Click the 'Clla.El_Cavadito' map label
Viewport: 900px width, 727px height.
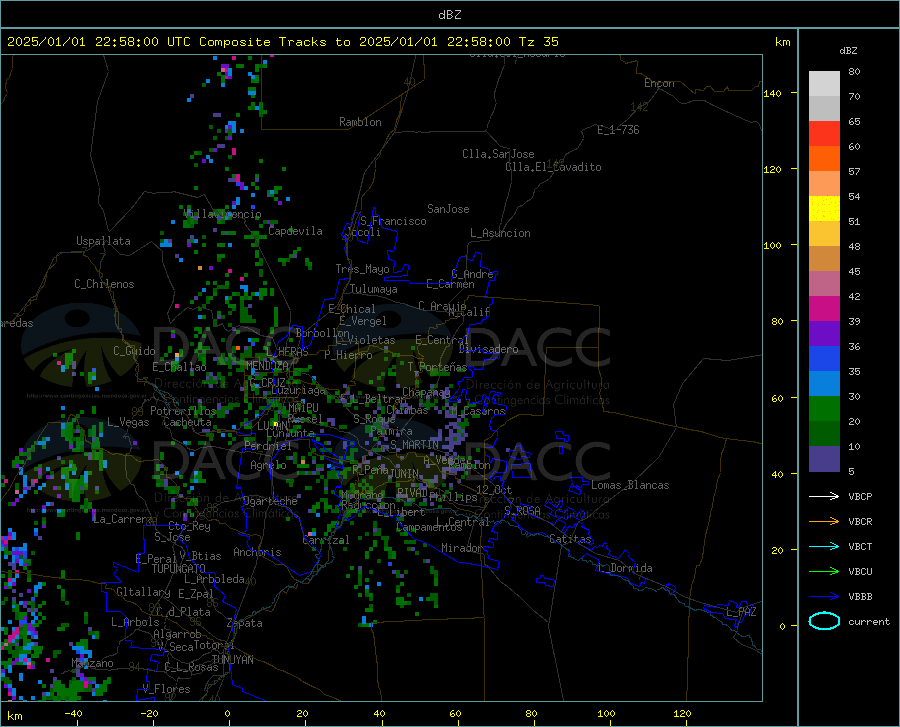553,167
